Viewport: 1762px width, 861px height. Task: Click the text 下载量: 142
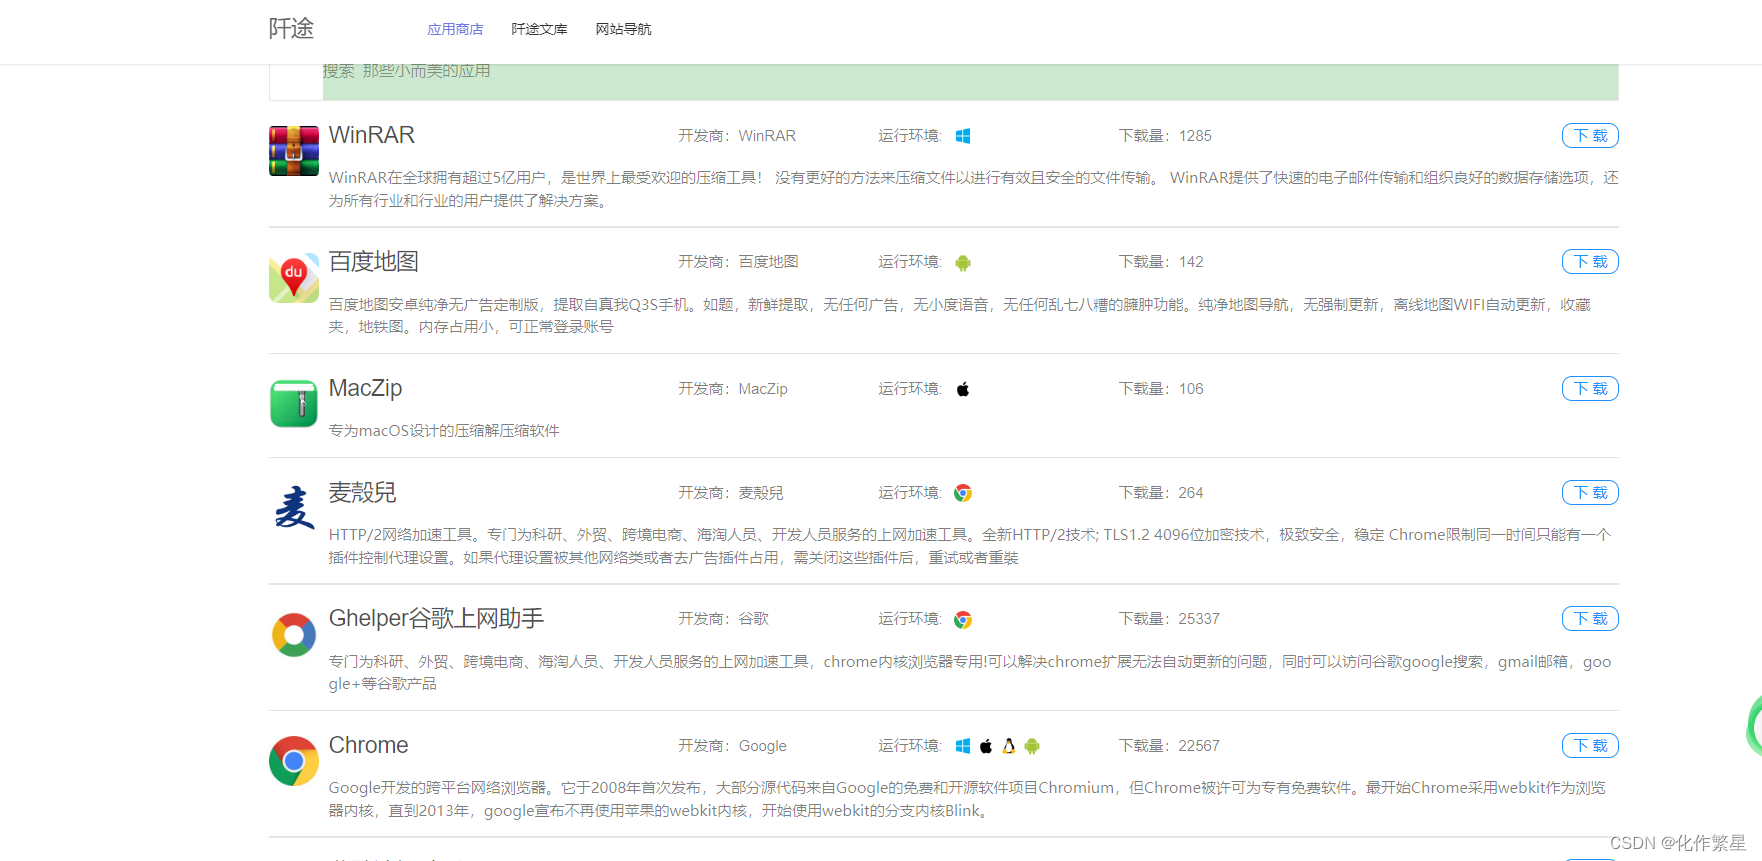tap(1161, 262)
